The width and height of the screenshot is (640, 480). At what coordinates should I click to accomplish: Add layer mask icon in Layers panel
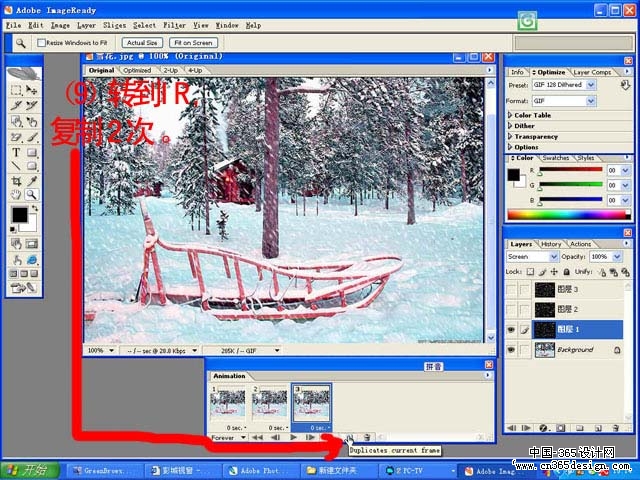561,428
